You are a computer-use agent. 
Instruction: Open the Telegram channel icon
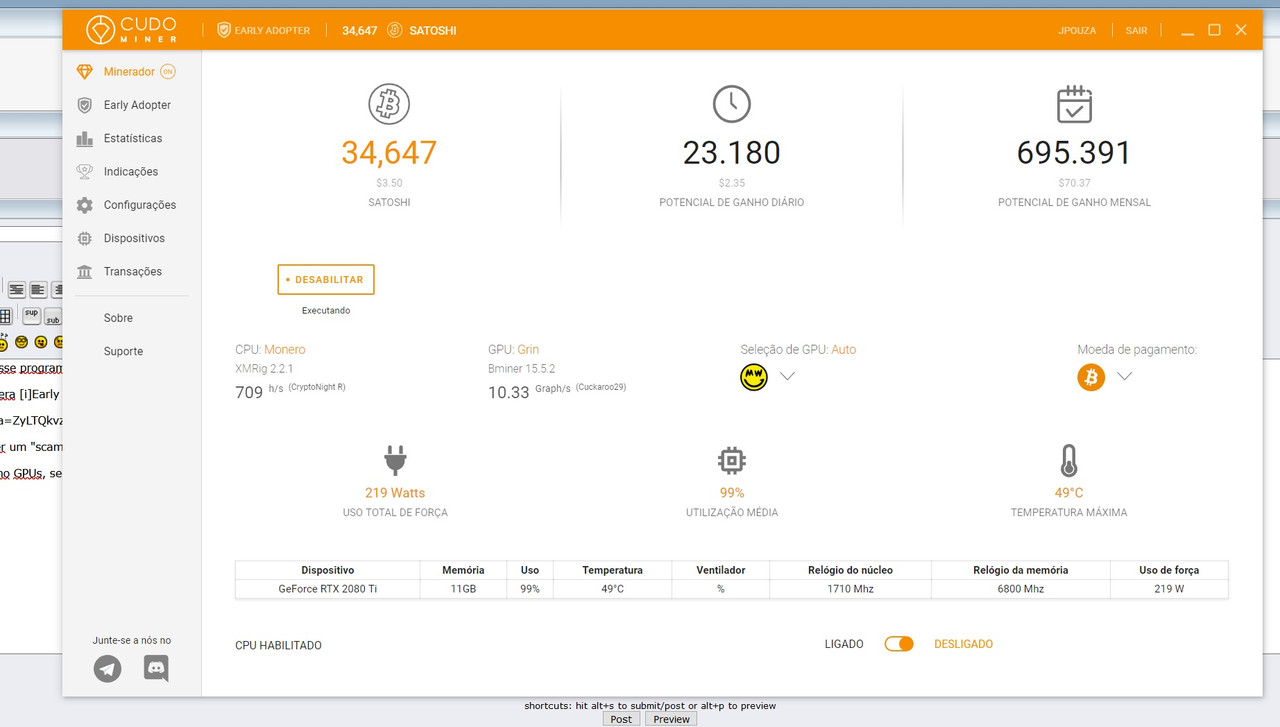pyautogui.click(x=108, y=668)
